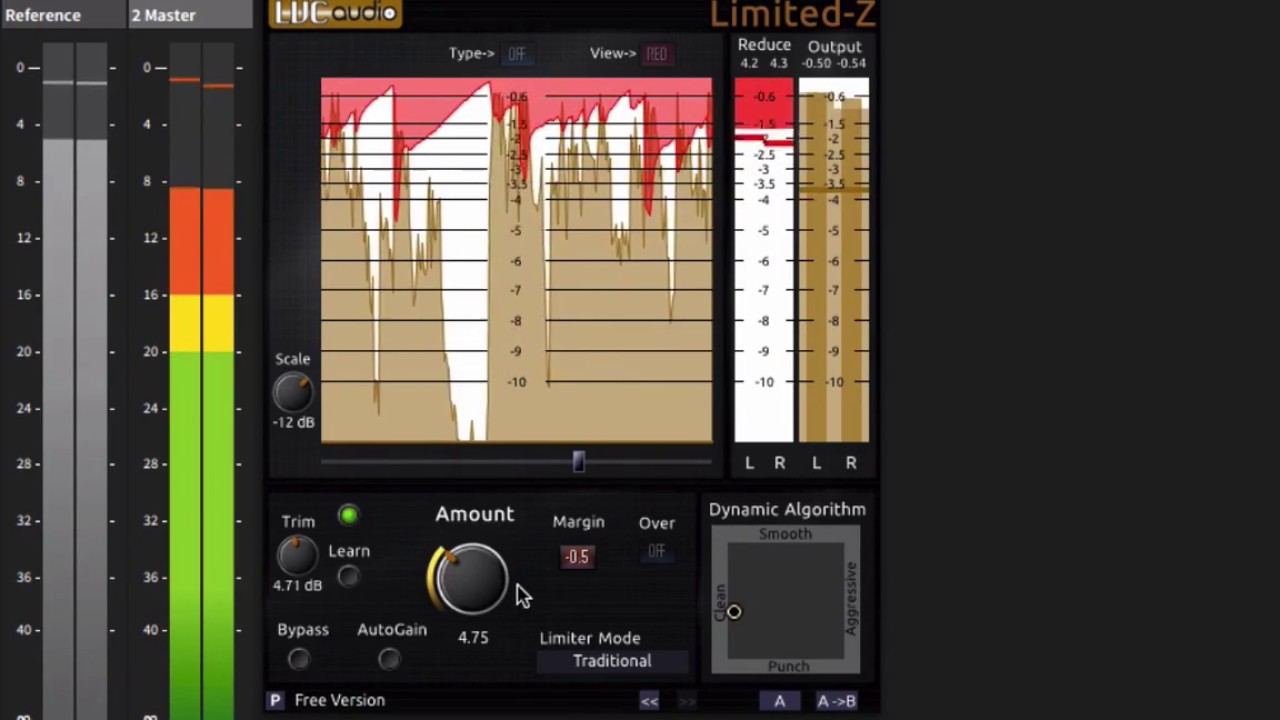Click the Output readout -0.50
Viewport: 1280px width, 720px height.
pos(817,63)
